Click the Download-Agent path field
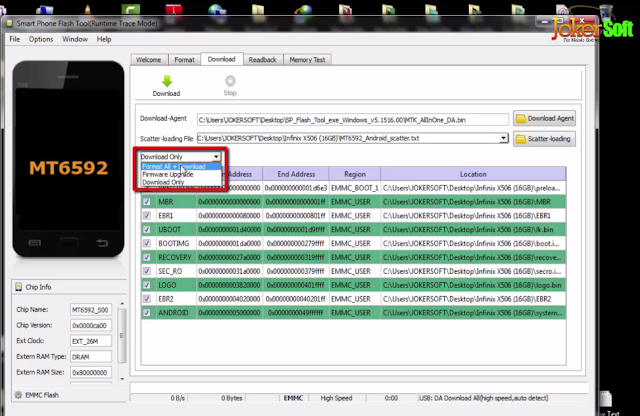Viewport: 640px width, 416px height. 353,120
